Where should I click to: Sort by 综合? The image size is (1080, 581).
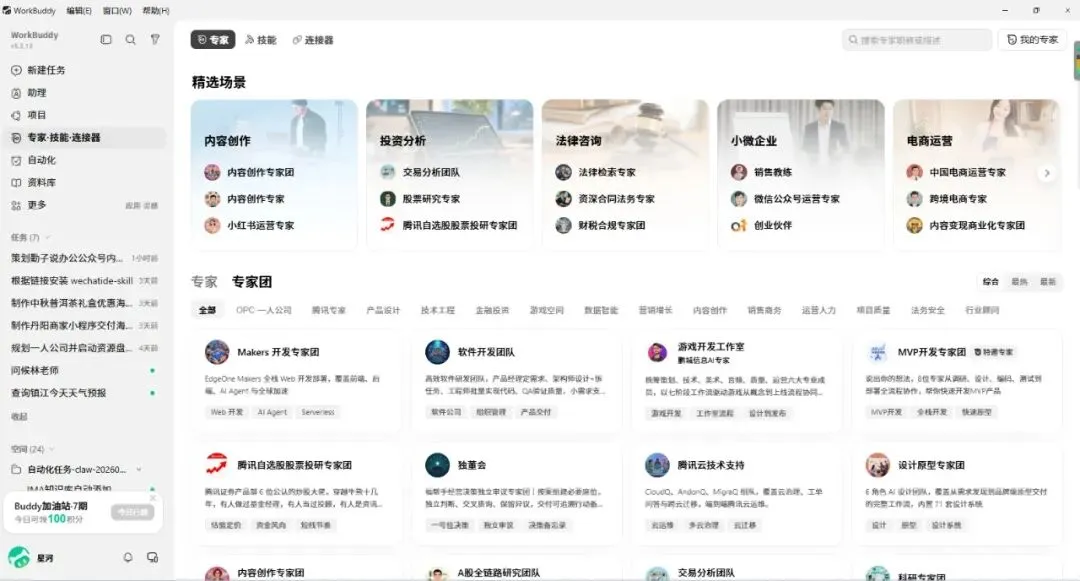[x=990, y=282]
